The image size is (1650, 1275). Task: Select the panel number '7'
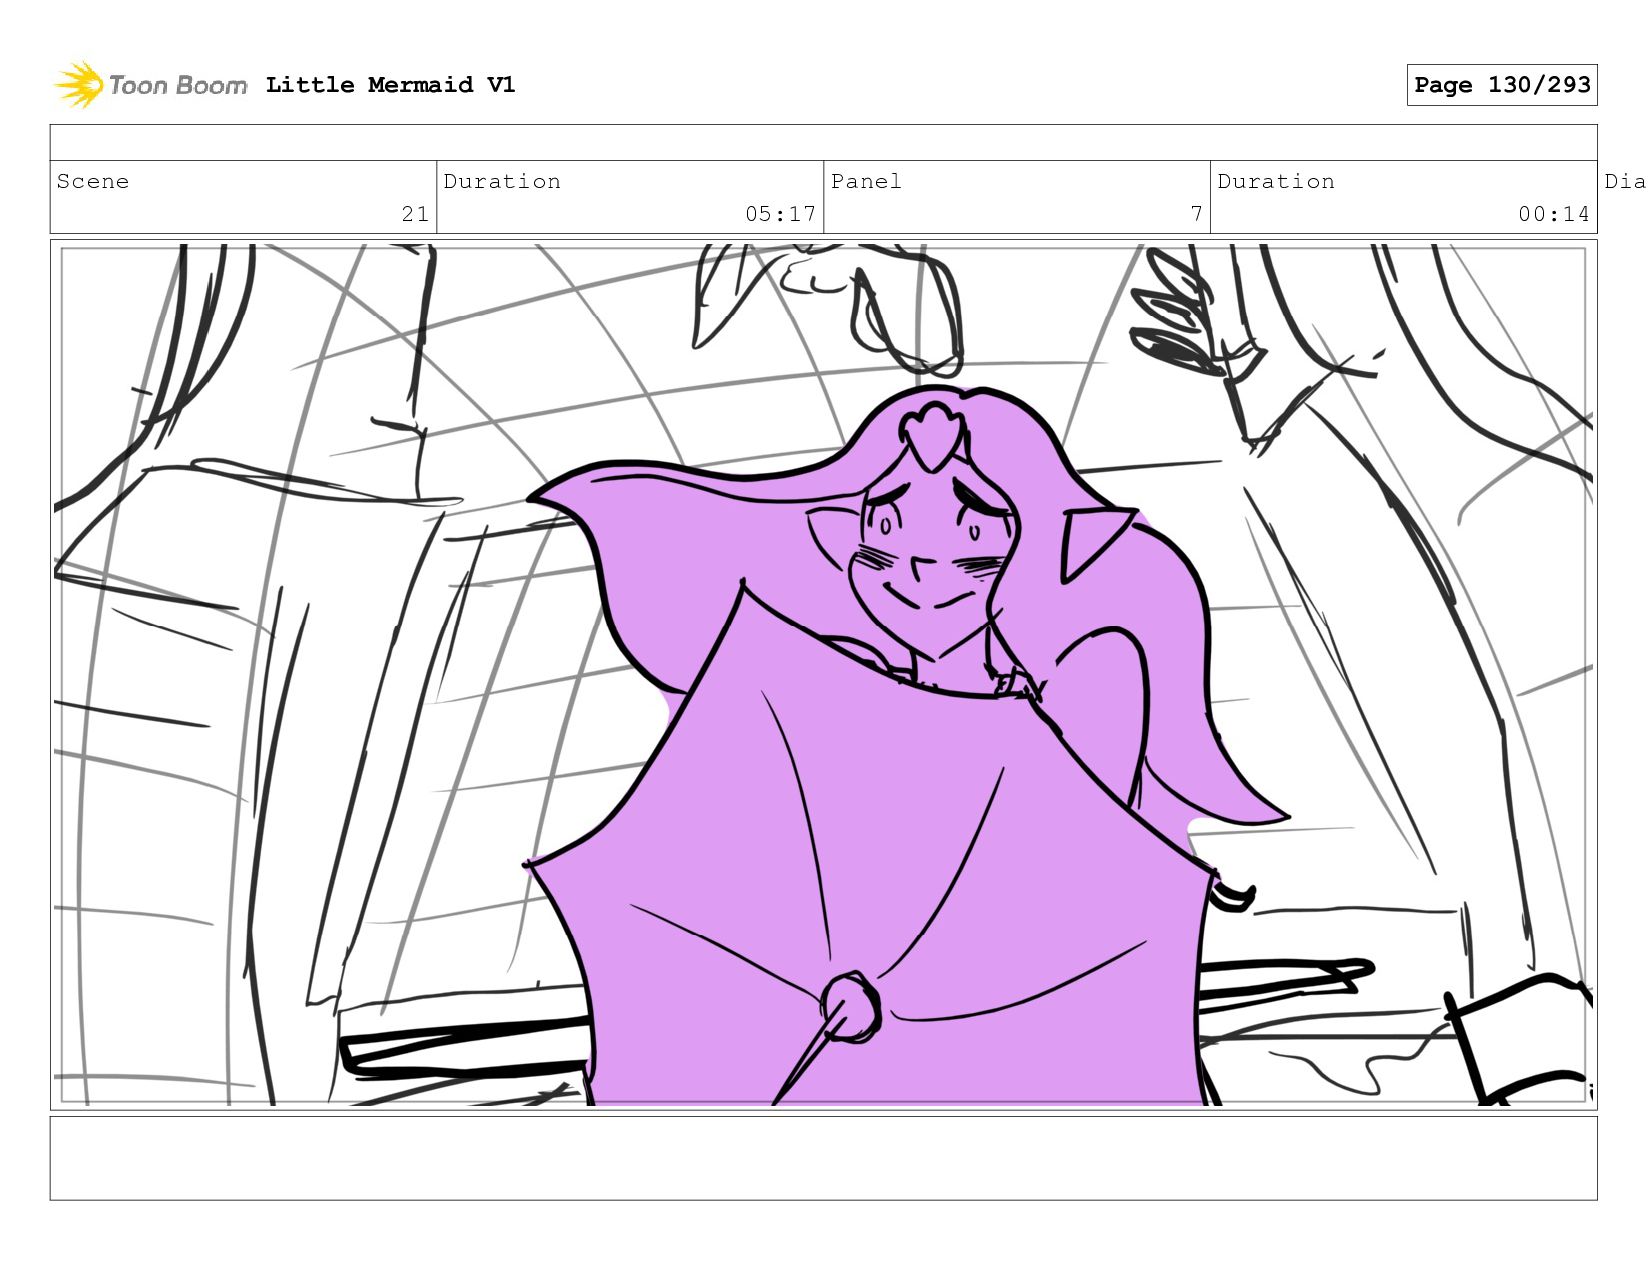(x=1196, y=214)
